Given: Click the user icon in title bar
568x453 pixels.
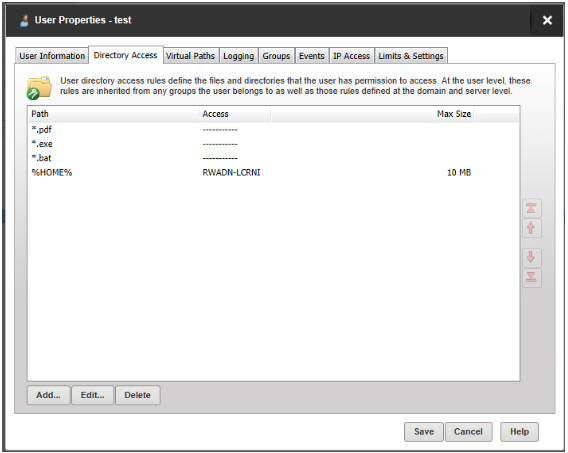Looking at the screenshot, I should (x=24, y=21).
